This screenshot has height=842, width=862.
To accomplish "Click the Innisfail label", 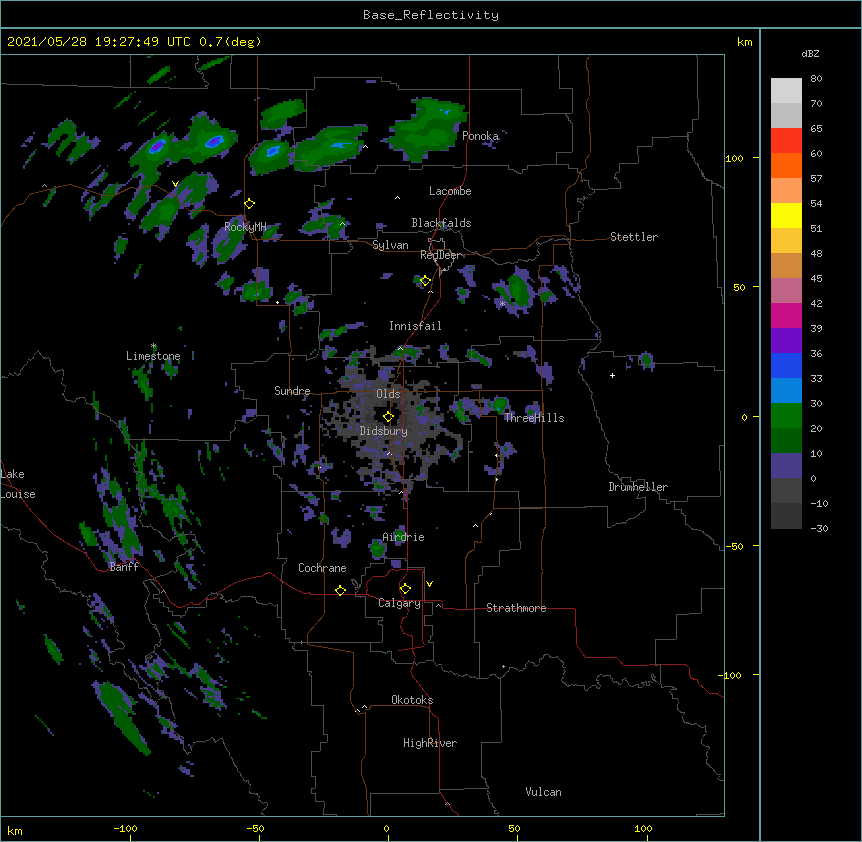I will (415, 326).
